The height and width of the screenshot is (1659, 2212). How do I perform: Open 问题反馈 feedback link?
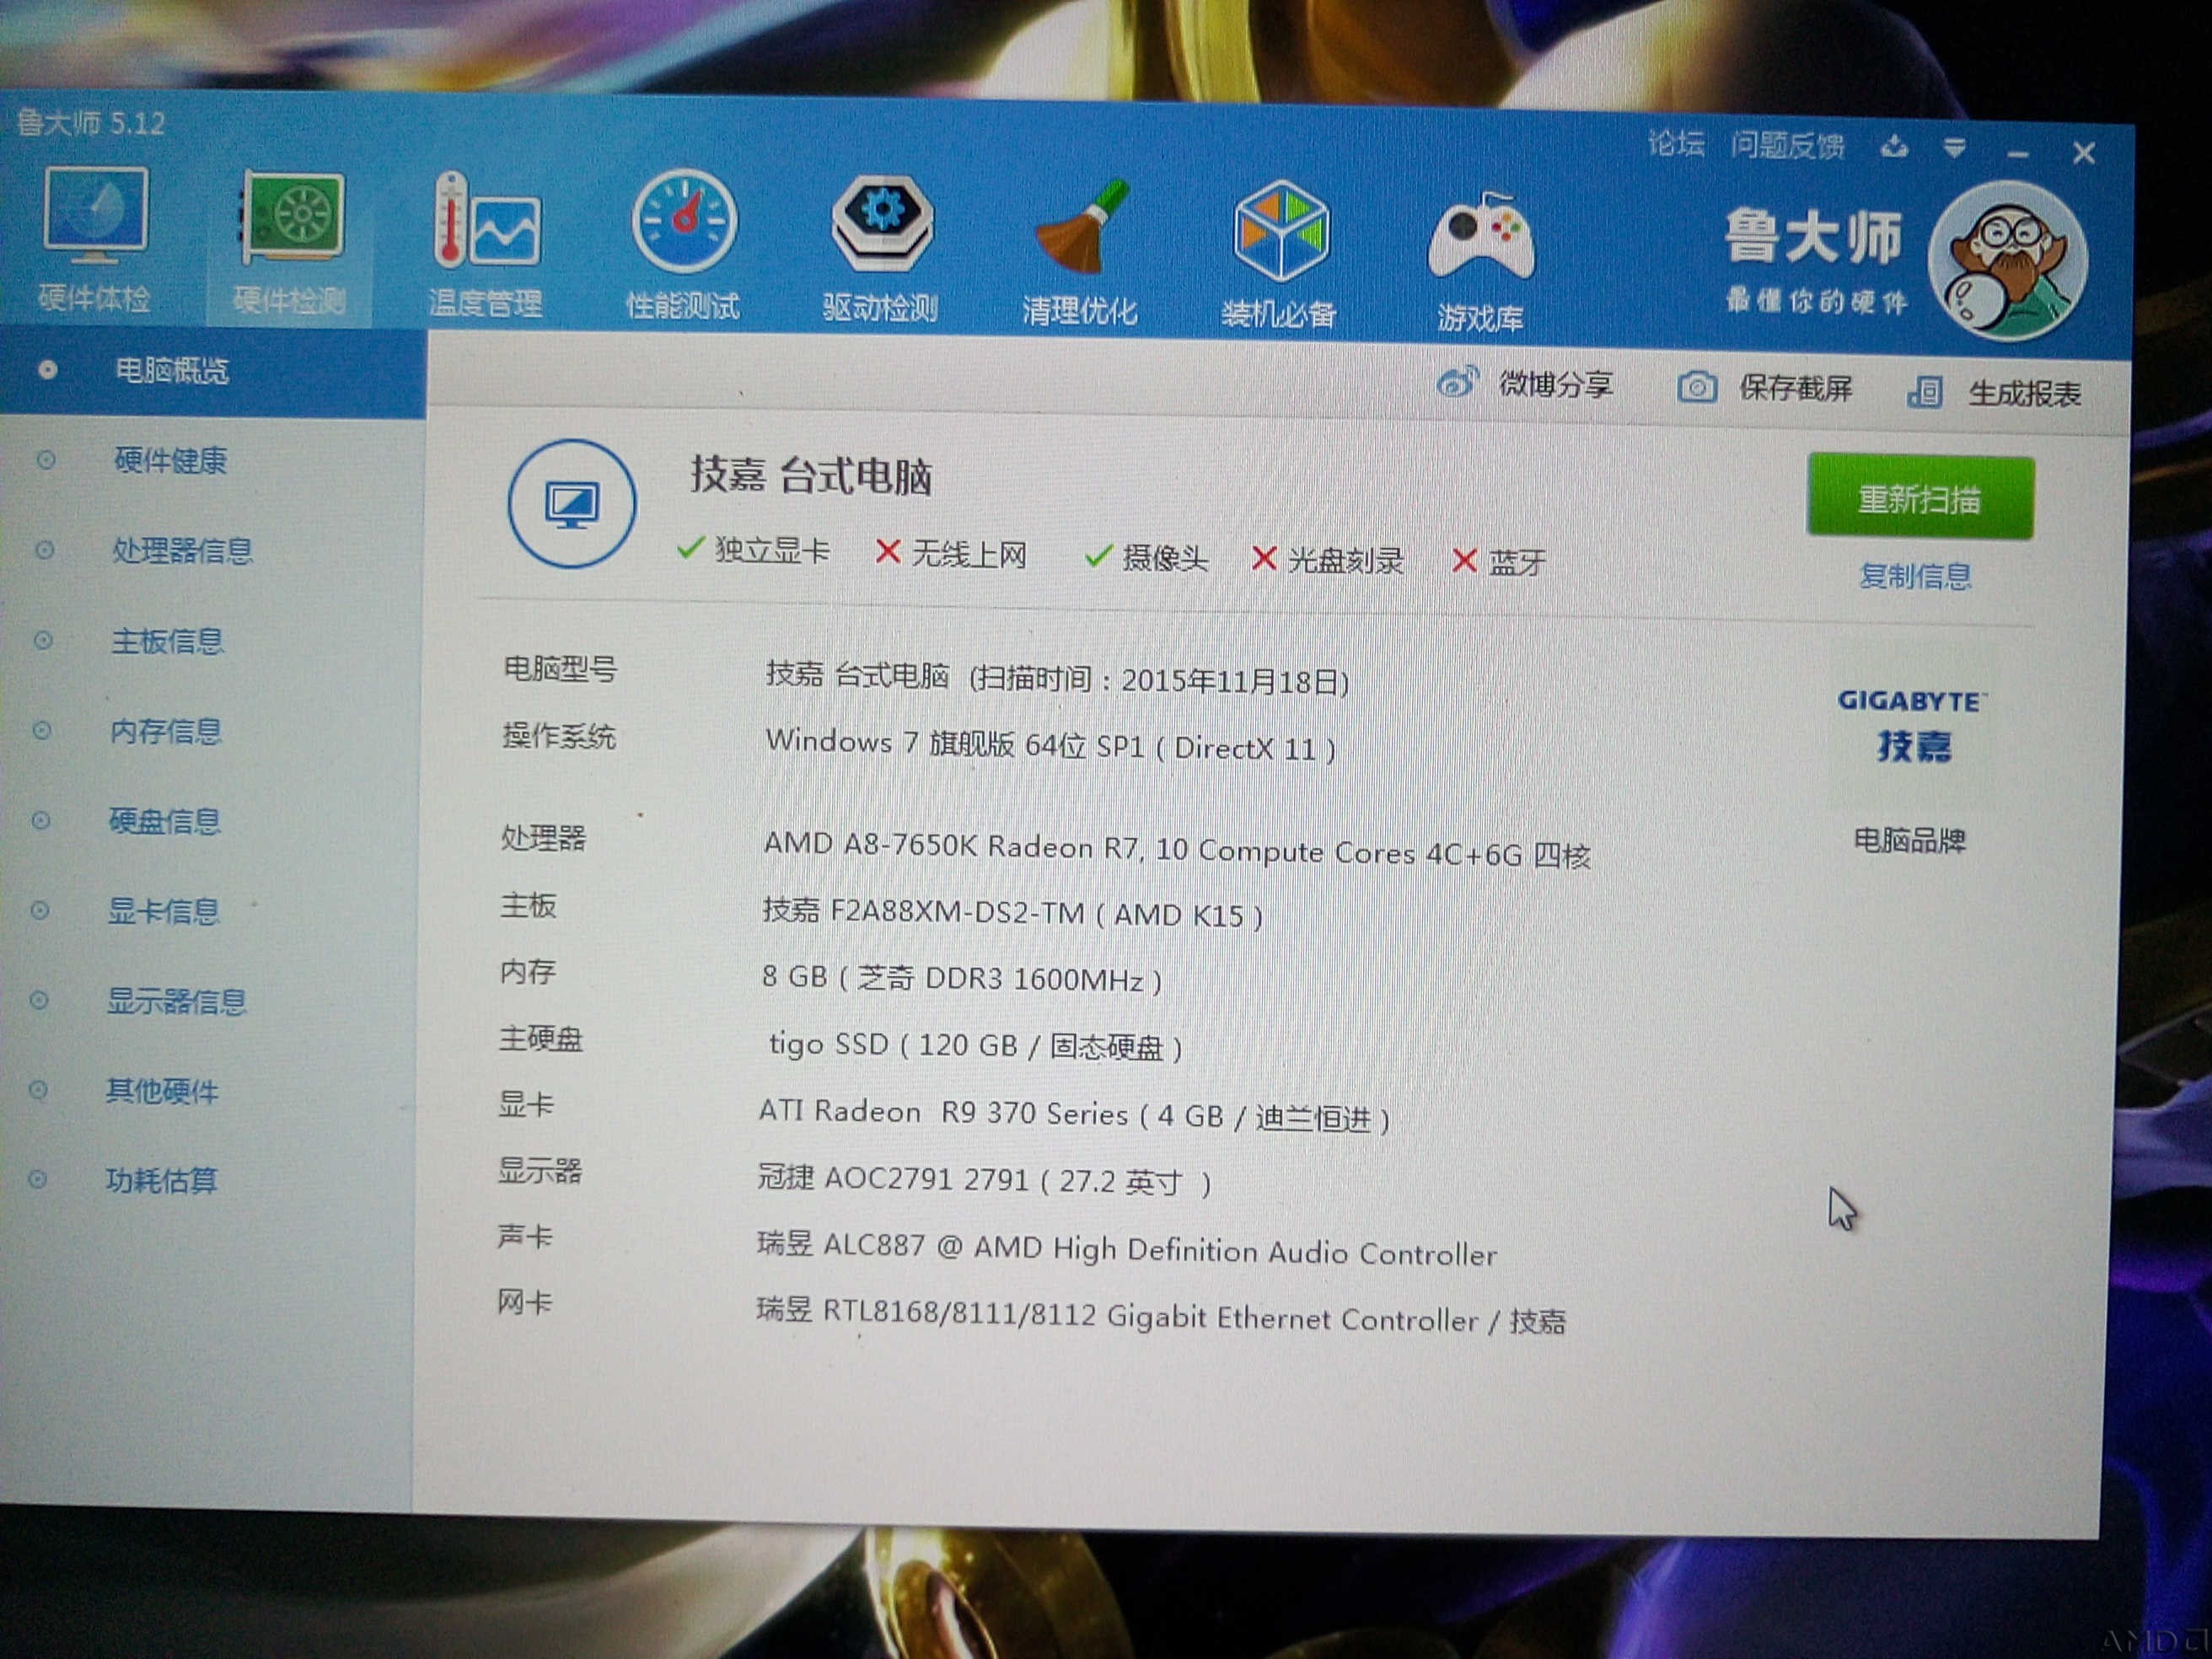pyautogui.click(x=1788, y=146)
